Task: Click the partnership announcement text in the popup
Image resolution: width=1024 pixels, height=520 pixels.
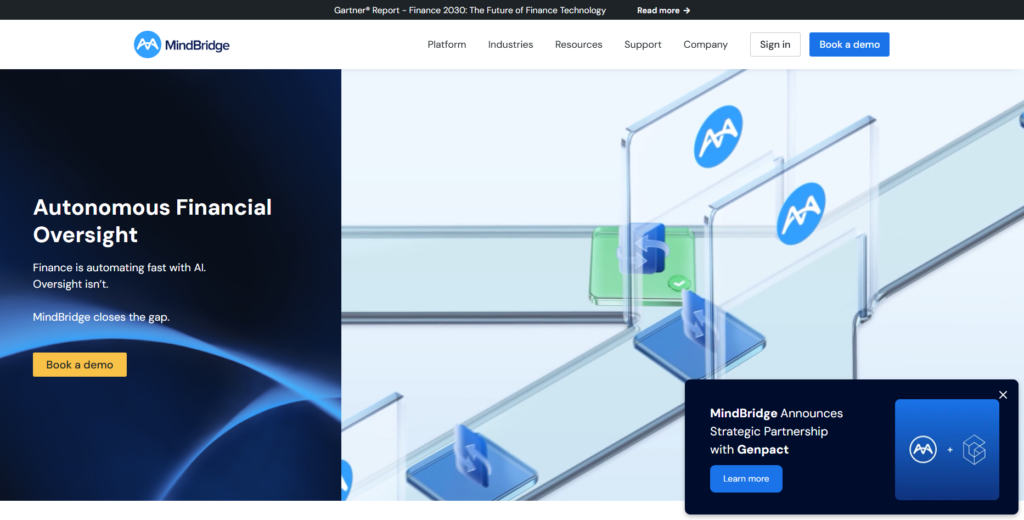Action: [x=776, y=431]
